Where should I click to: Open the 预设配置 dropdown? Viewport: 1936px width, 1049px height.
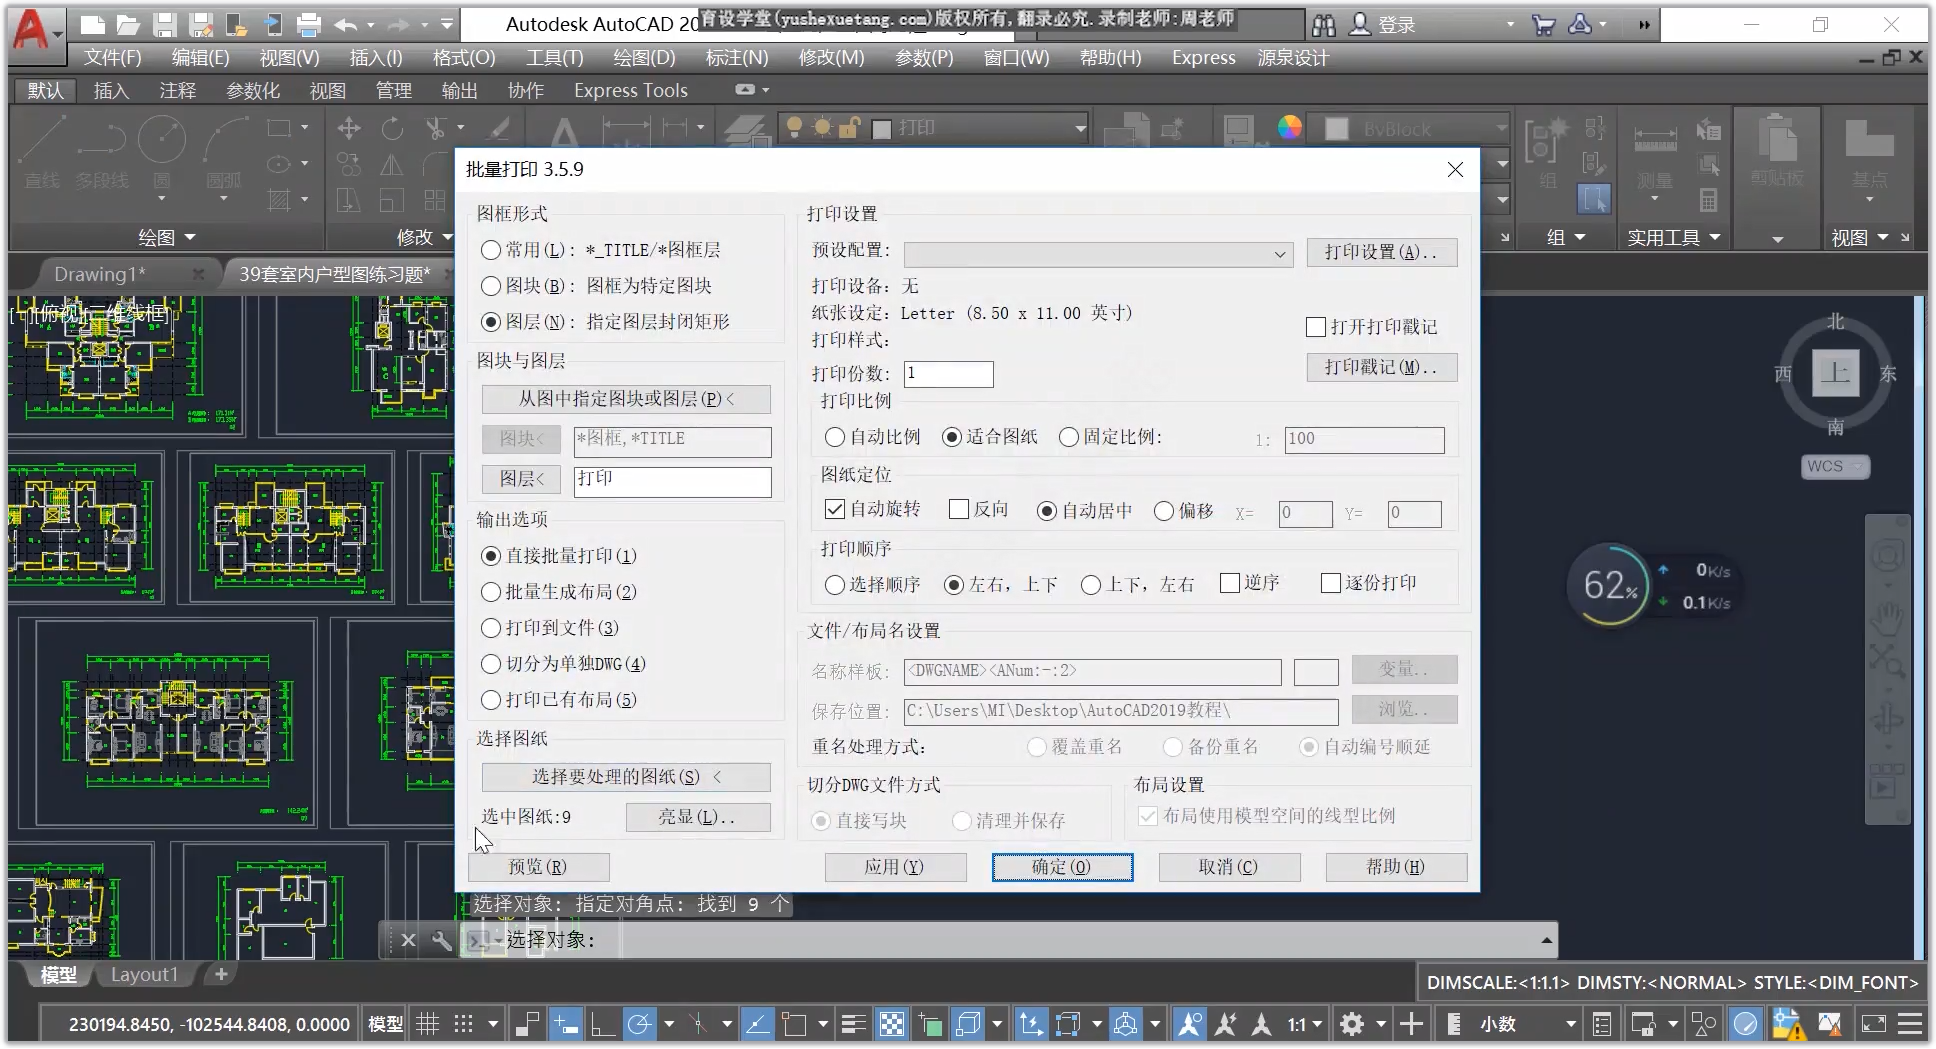point(1098,254)
